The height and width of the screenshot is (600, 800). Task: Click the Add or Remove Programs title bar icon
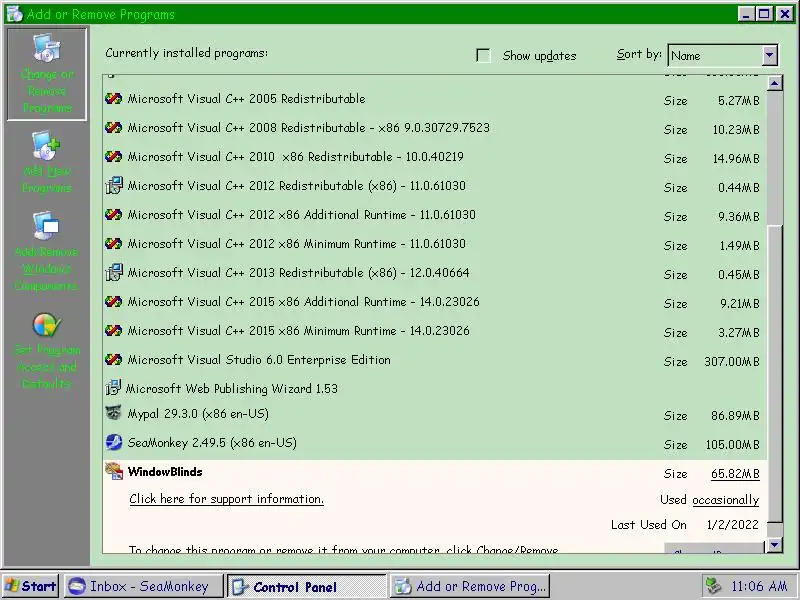pyautogui.click(x=14, y=14)
